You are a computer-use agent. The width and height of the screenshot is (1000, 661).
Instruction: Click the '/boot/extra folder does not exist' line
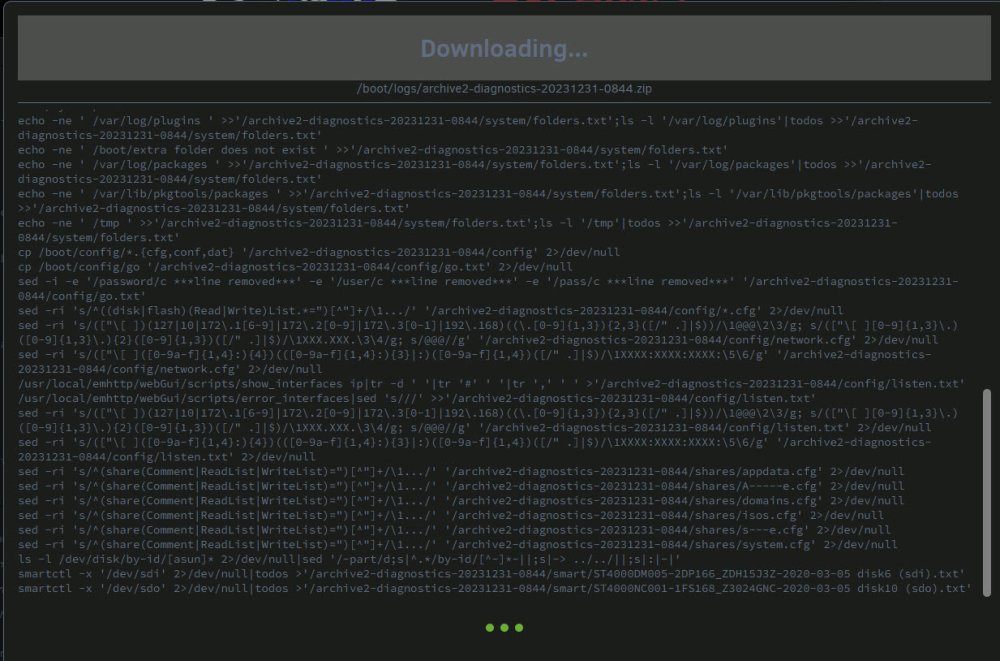[373, 150]
